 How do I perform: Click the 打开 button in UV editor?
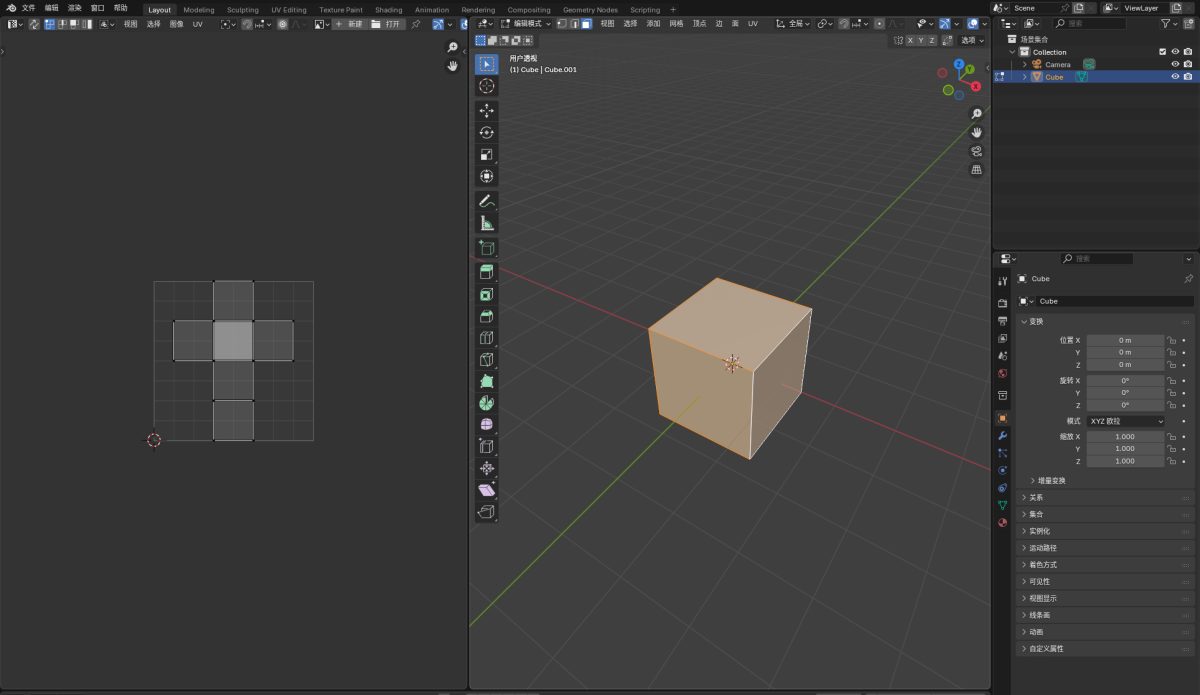click(x=387, y=23)
